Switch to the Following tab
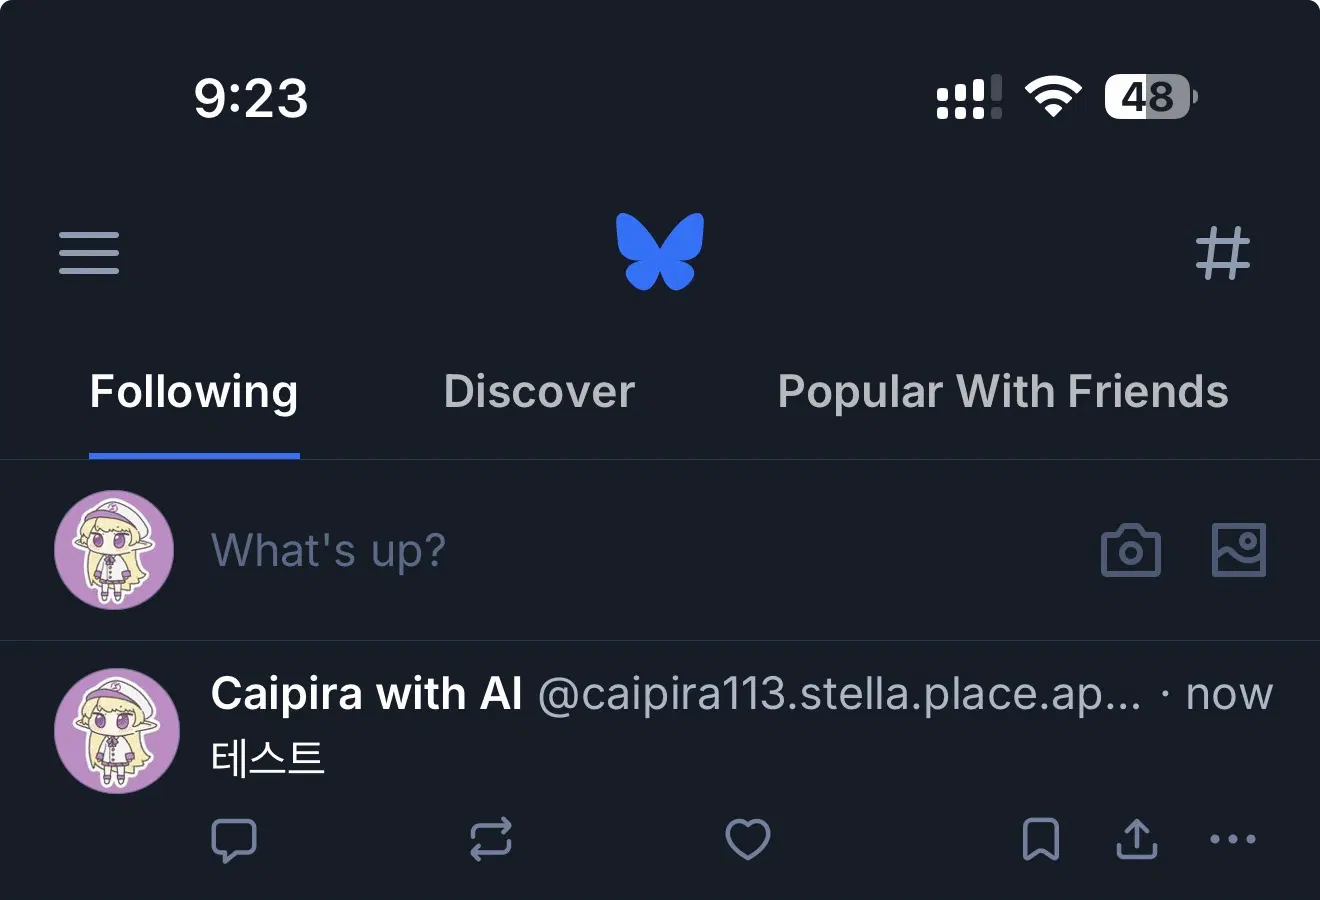1320x900 pixels. click(194, 392)
